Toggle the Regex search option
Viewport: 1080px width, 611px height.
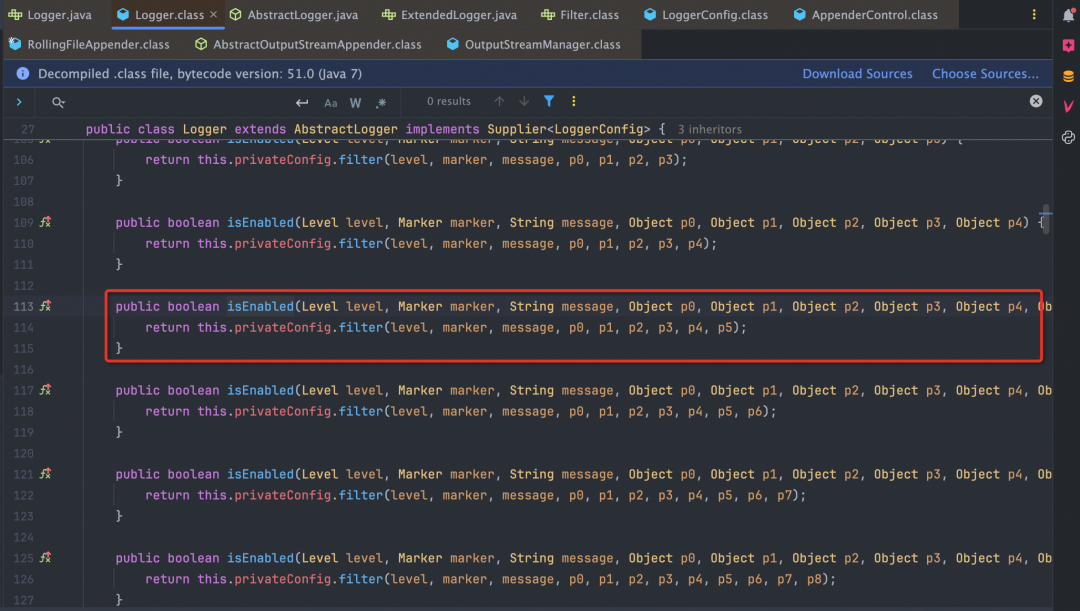(381, 103)
